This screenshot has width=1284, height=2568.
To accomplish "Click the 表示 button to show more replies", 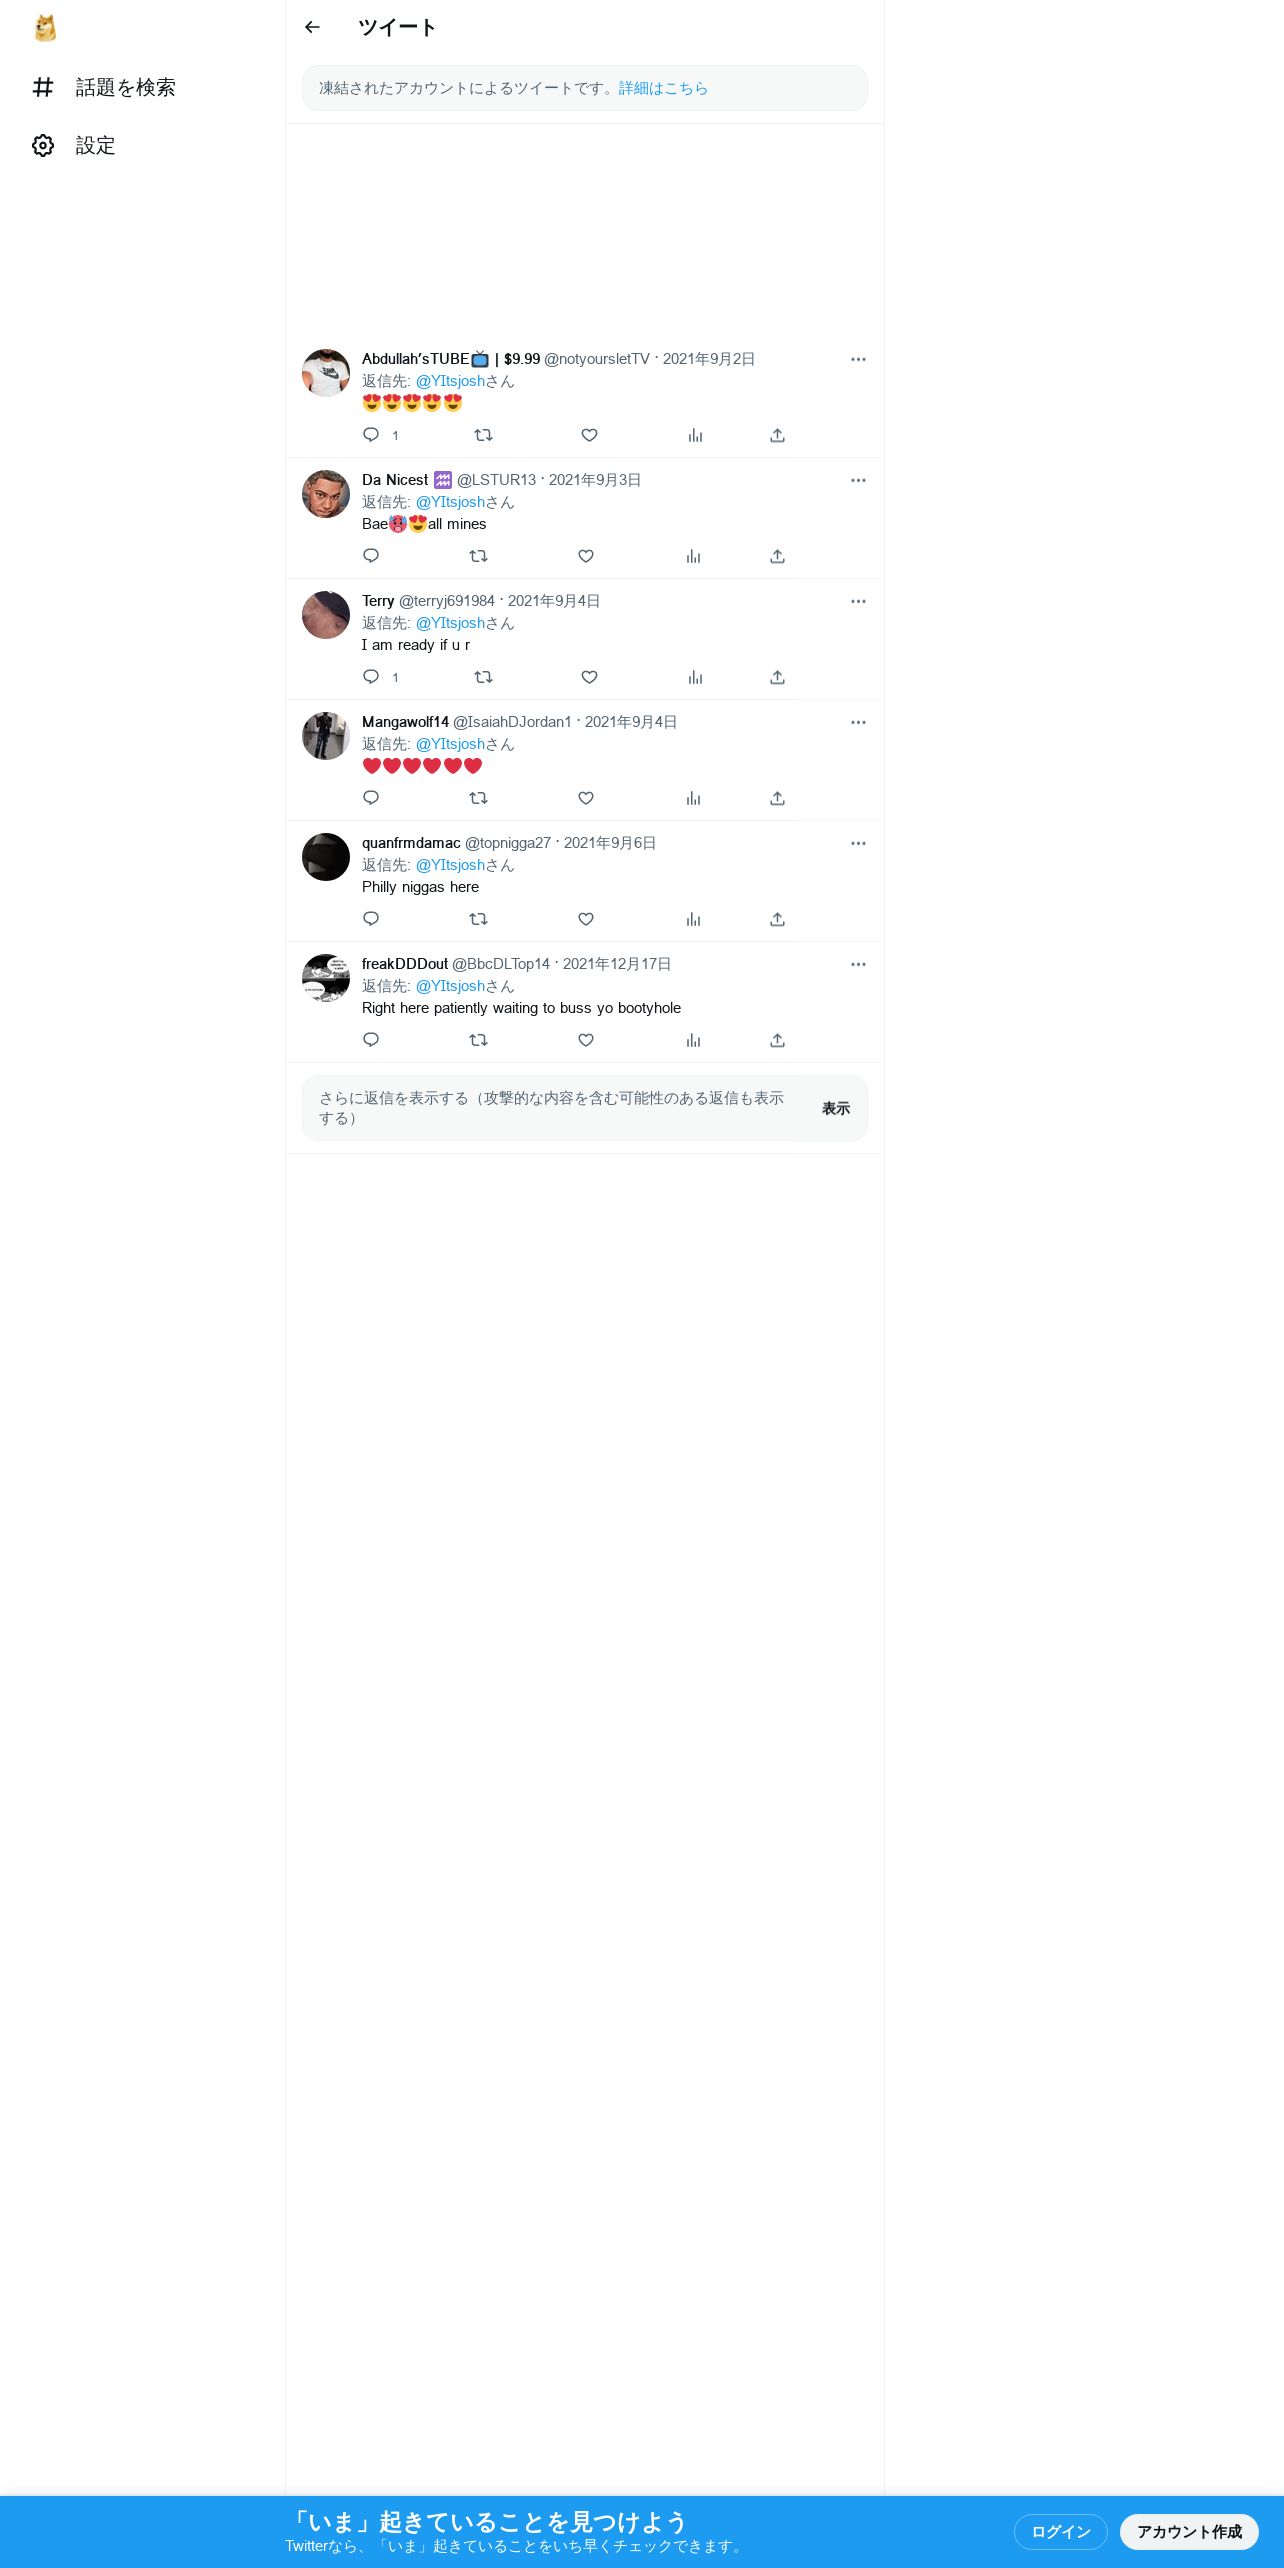I will [x=836, y=1108].
